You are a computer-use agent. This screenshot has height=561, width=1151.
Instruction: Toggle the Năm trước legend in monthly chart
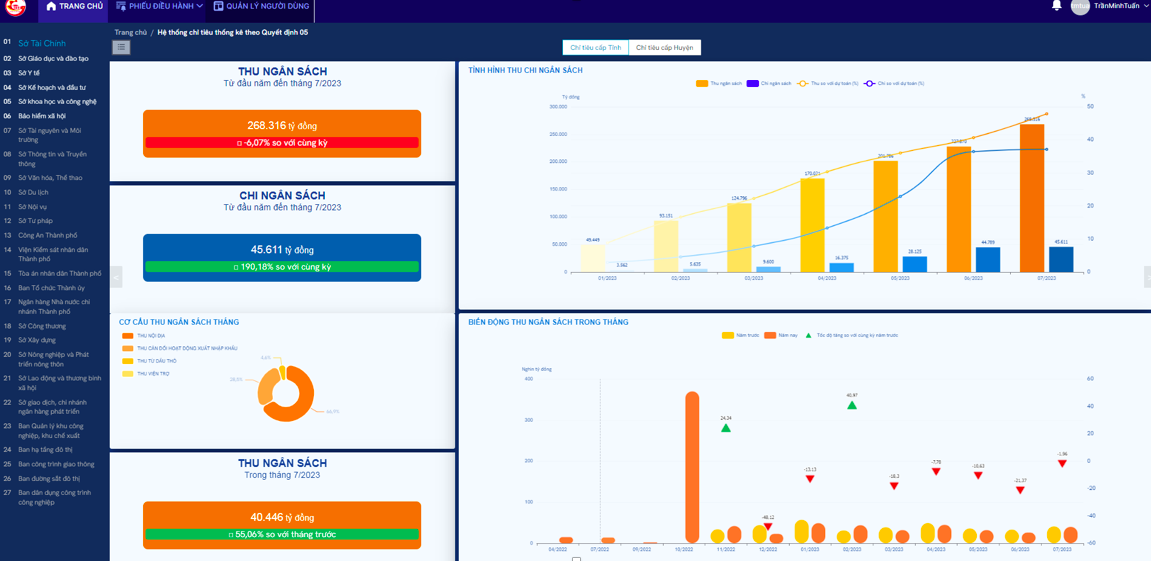click(728, 336)
